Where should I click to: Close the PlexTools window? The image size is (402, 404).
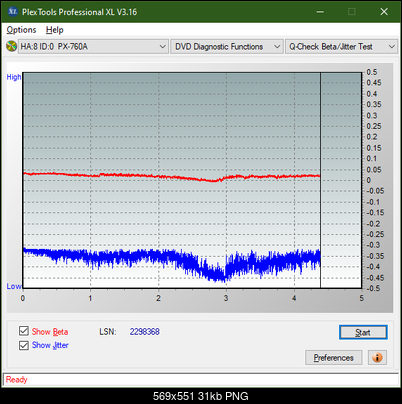tap(384, 12)
